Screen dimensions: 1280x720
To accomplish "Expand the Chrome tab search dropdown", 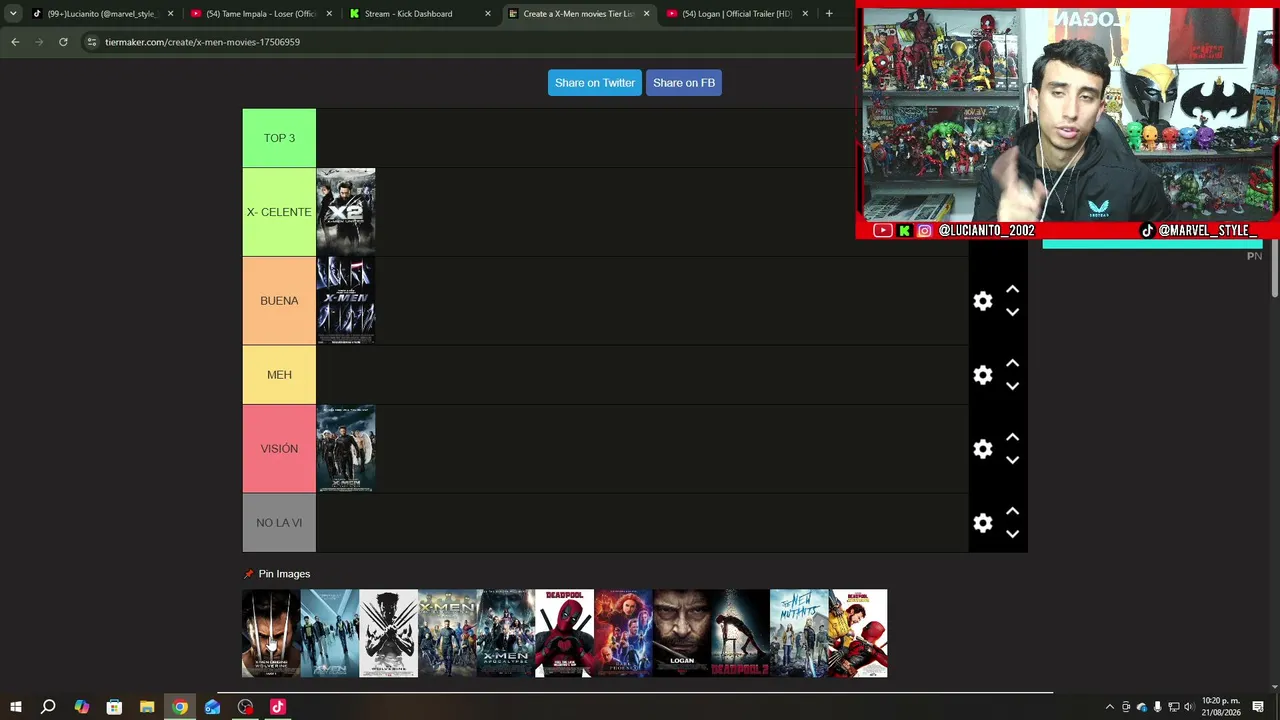I will pos(13,14).
